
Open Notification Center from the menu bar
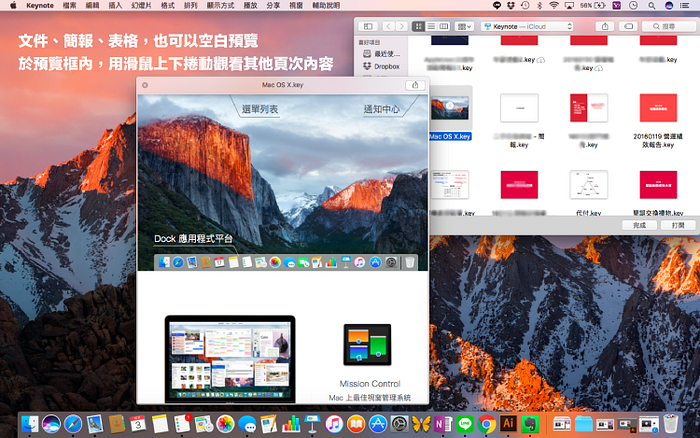[684, 5]
